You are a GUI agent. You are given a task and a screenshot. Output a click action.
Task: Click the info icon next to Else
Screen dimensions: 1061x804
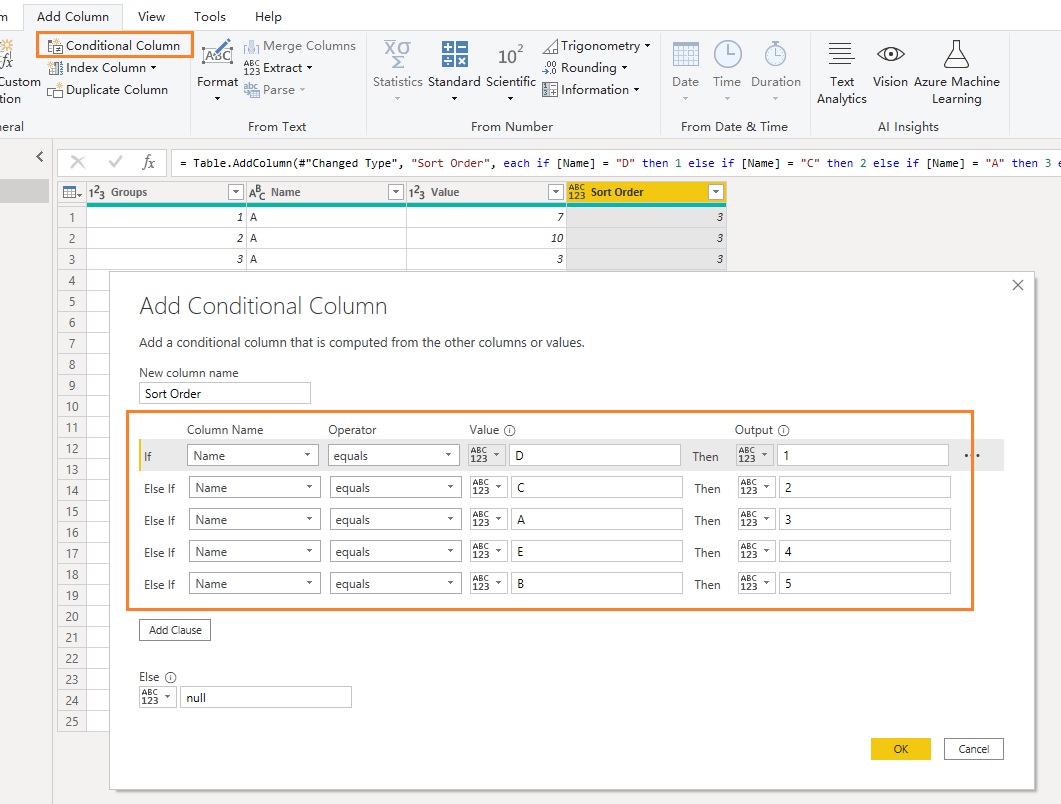(x=171, y=677)
